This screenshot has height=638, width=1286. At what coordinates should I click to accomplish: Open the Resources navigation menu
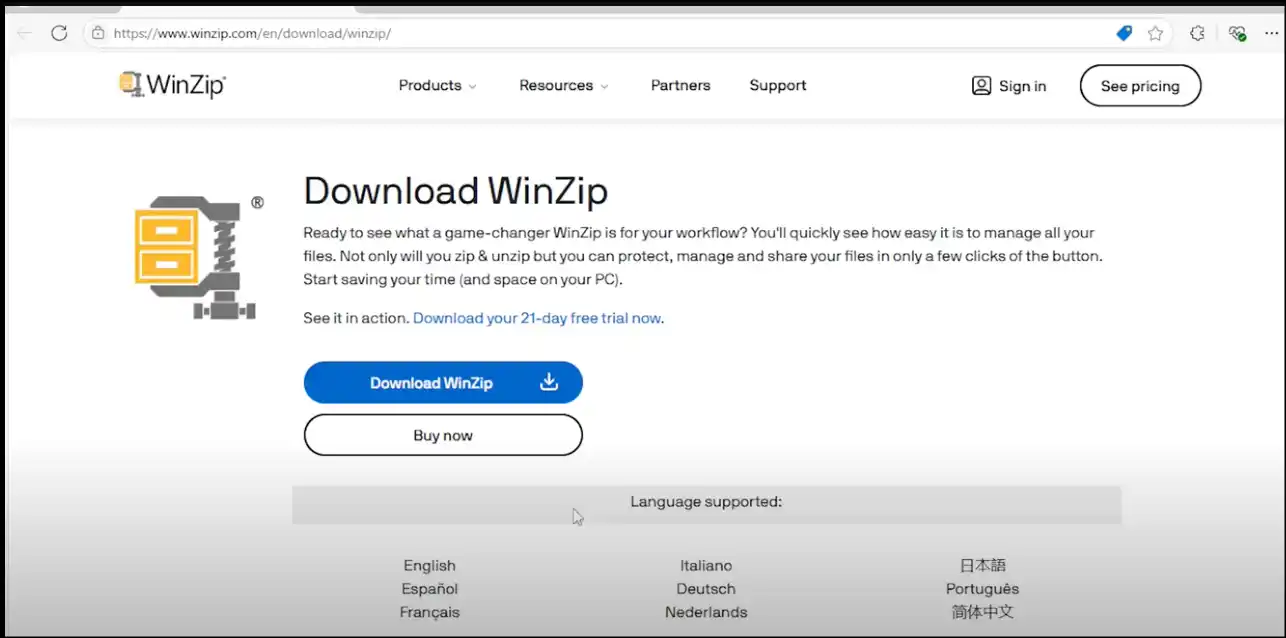coord(564,86)
